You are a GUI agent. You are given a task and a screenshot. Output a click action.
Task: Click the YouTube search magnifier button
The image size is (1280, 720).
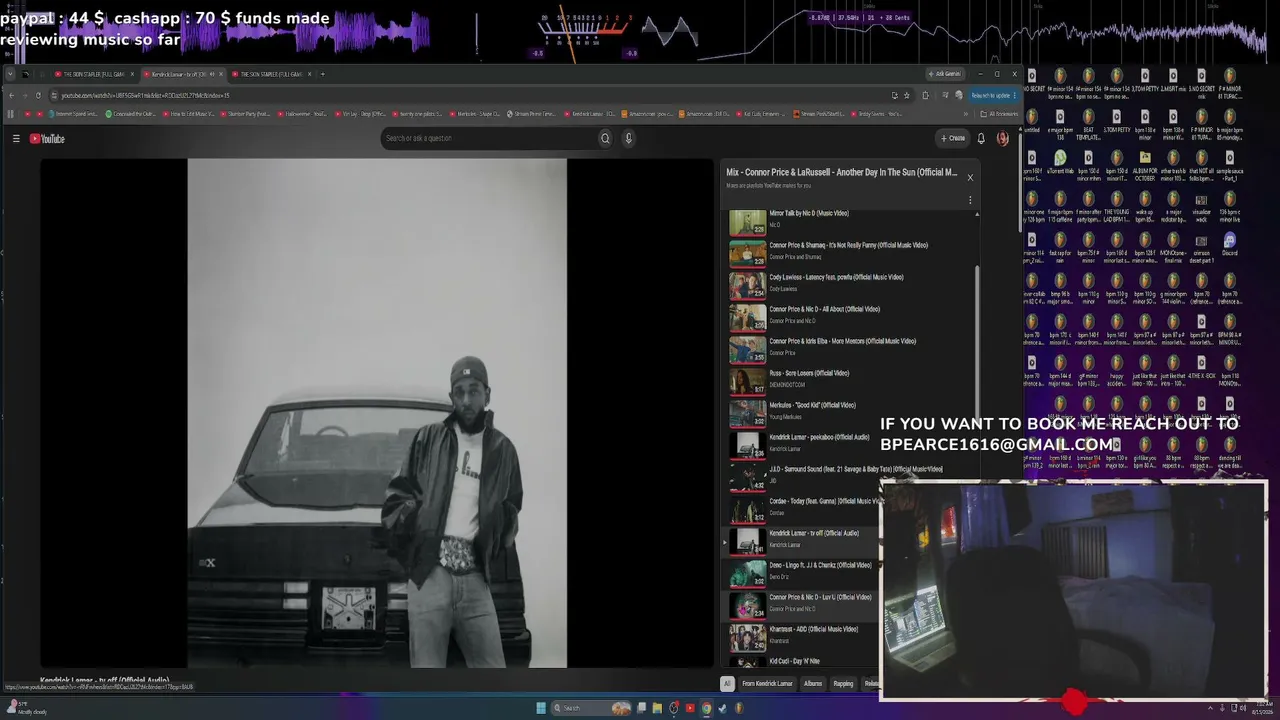click(x=605, y=139)
